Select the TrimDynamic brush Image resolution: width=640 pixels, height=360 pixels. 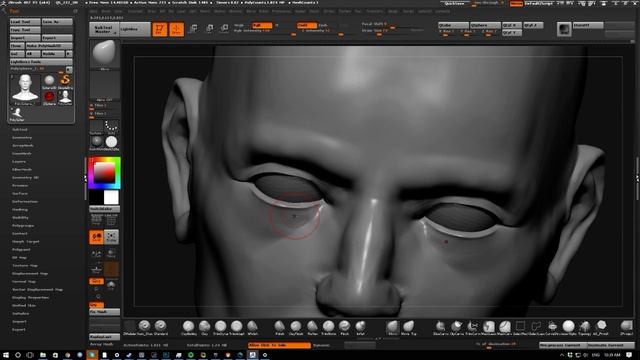pyautogui.click(x=220, y=327)
